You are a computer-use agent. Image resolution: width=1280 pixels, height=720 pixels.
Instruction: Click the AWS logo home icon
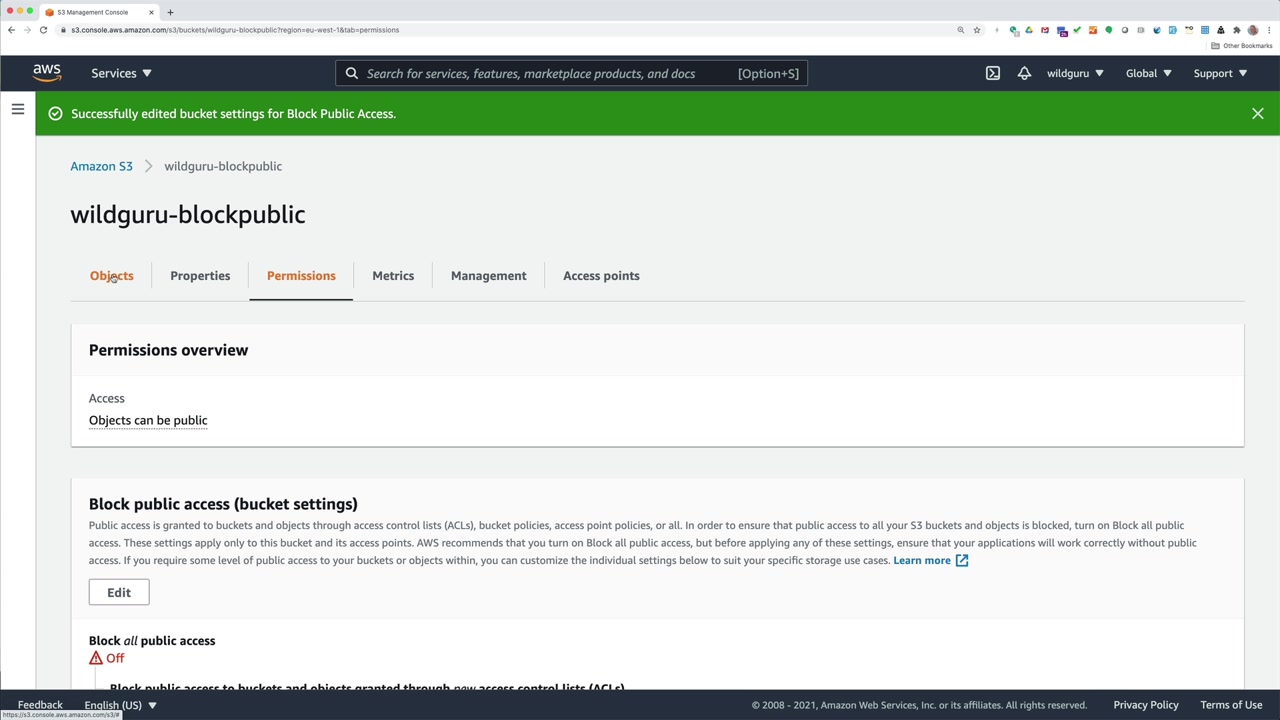click(47, 73)
